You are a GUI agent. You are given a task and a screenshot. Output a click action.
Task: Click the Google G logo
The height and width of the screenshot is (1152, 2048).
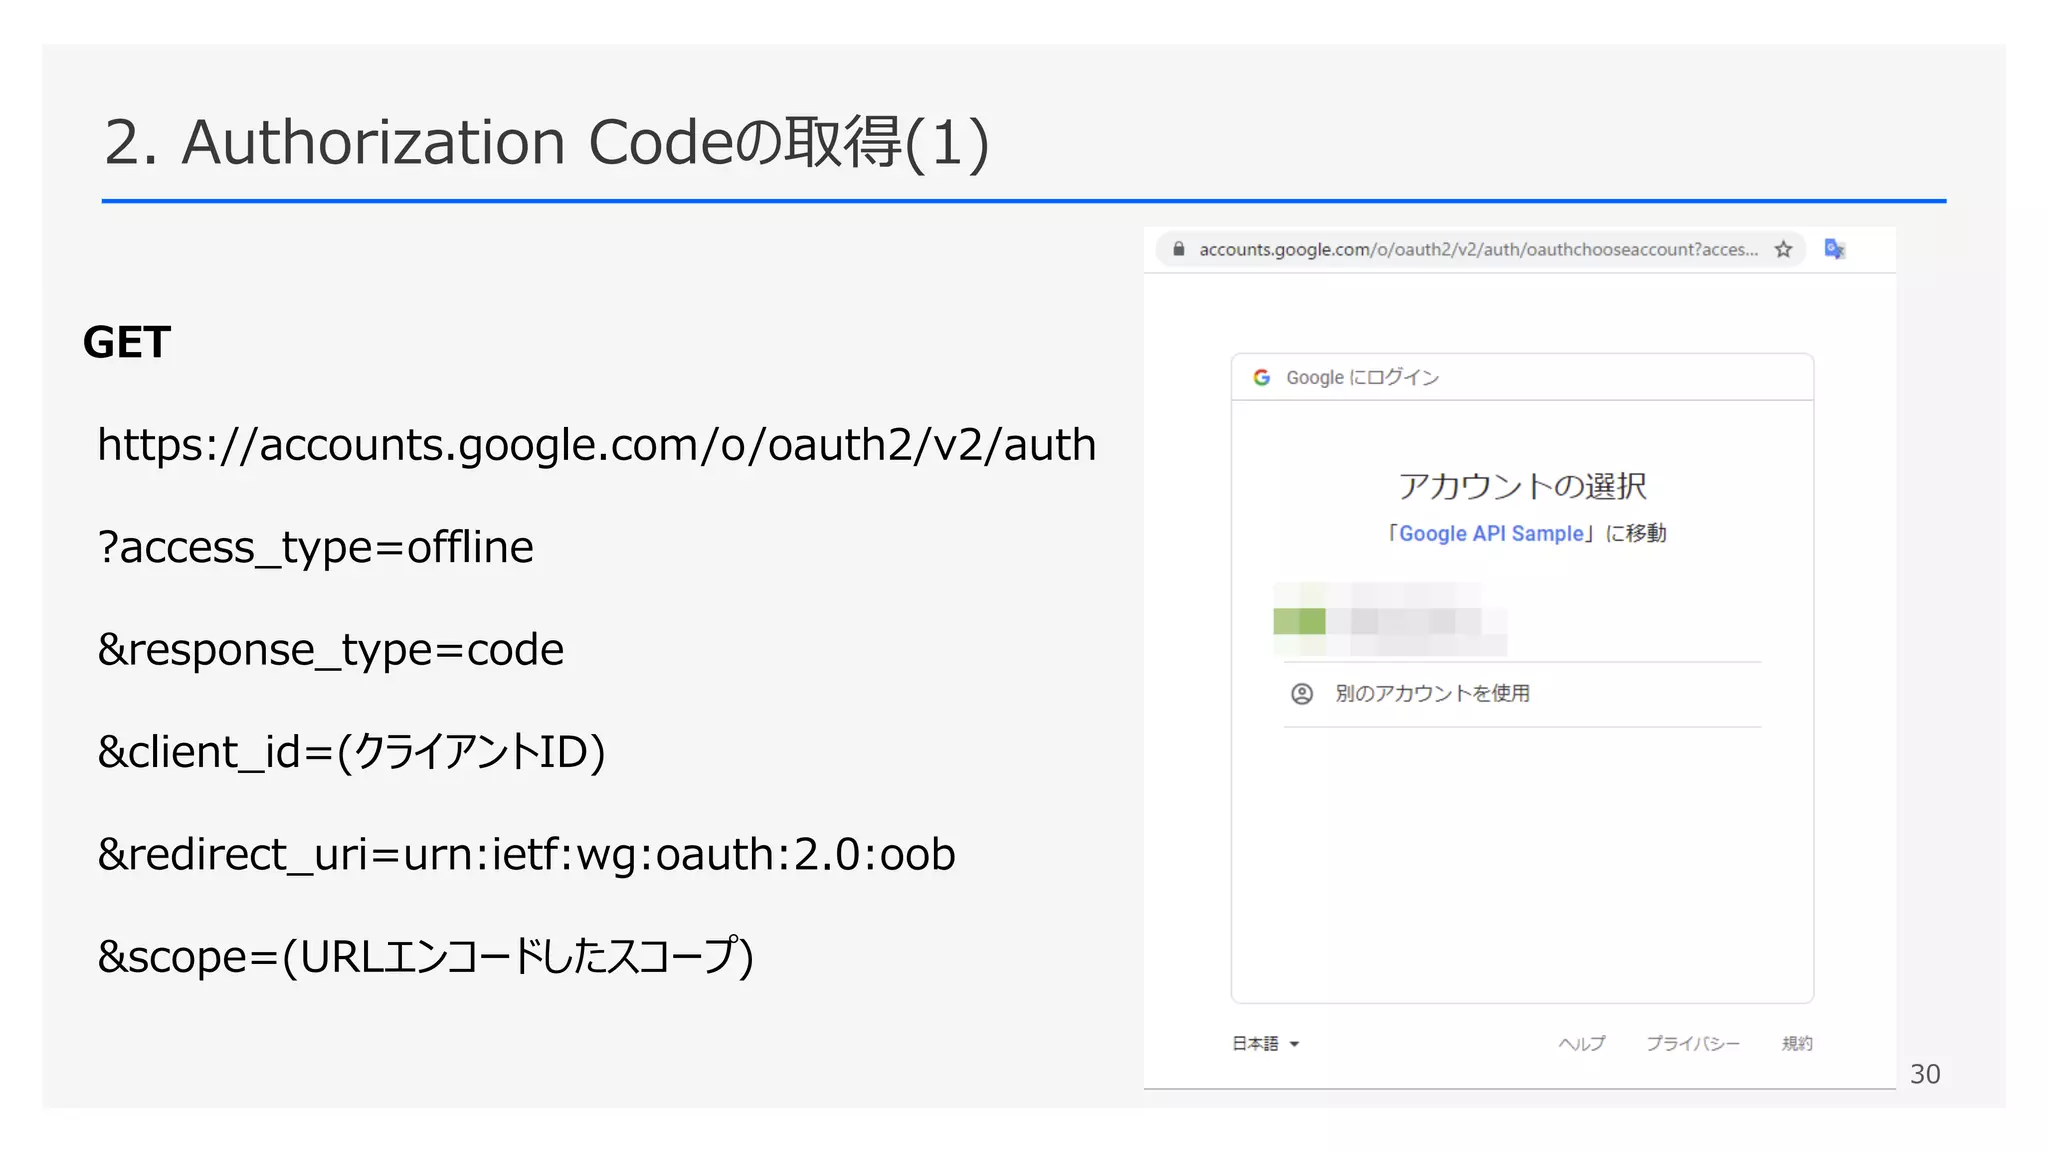click(x=1262, y=377)
